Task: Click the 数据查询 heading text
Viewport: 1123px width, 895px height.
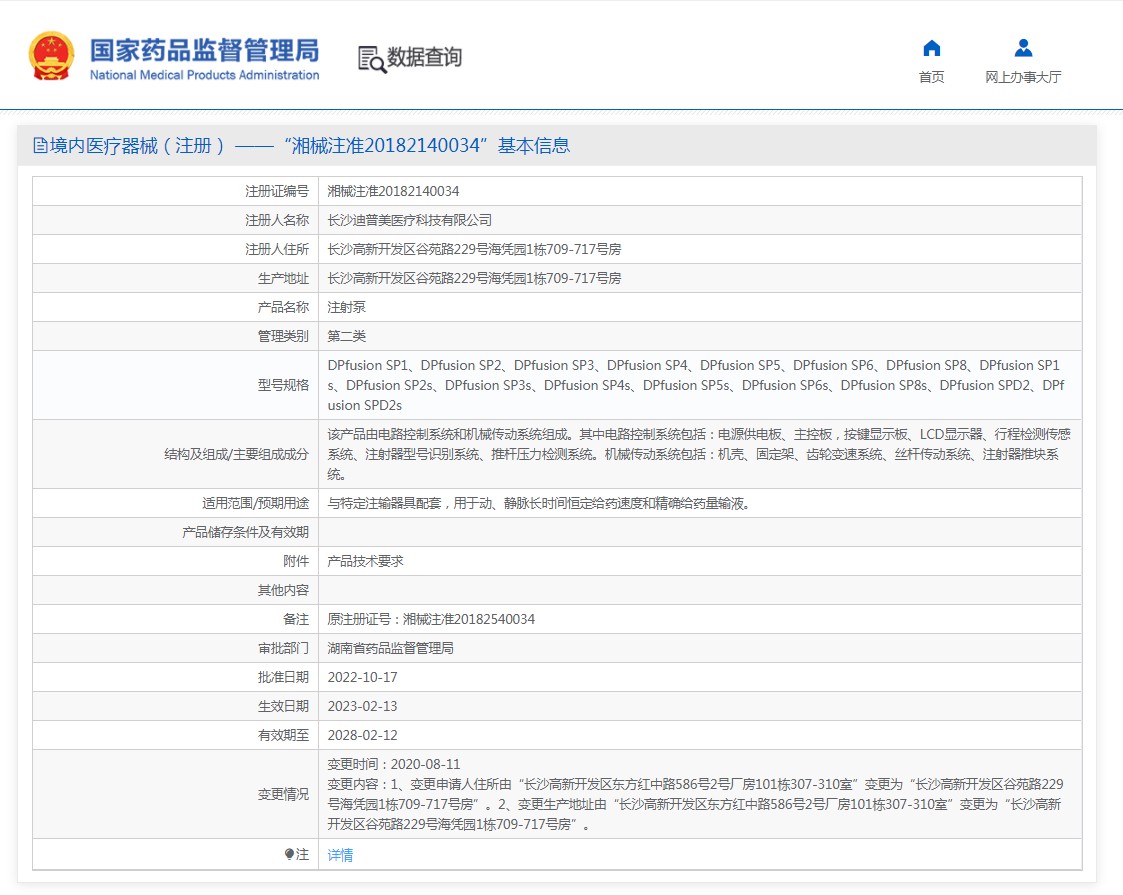Action: tap(425, 57)
